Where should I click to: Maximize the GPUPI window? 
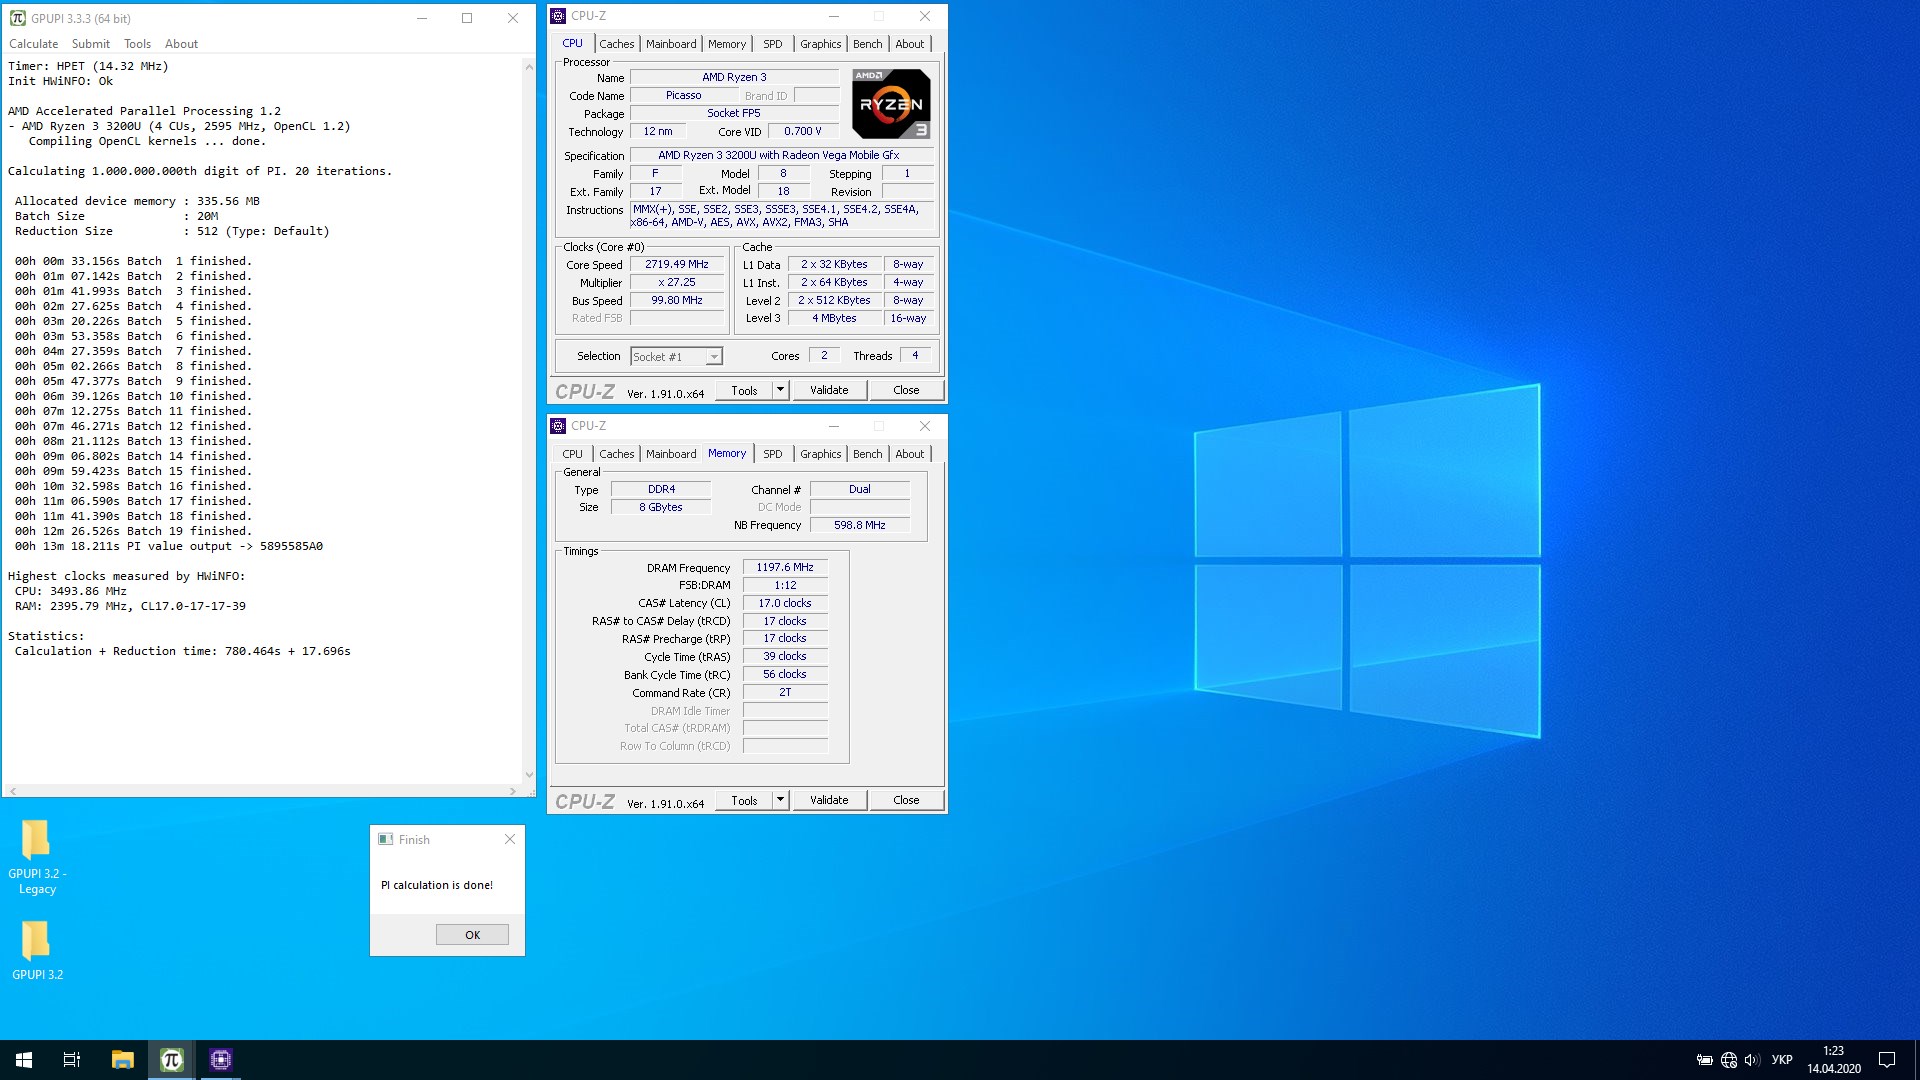pos(467,18)
